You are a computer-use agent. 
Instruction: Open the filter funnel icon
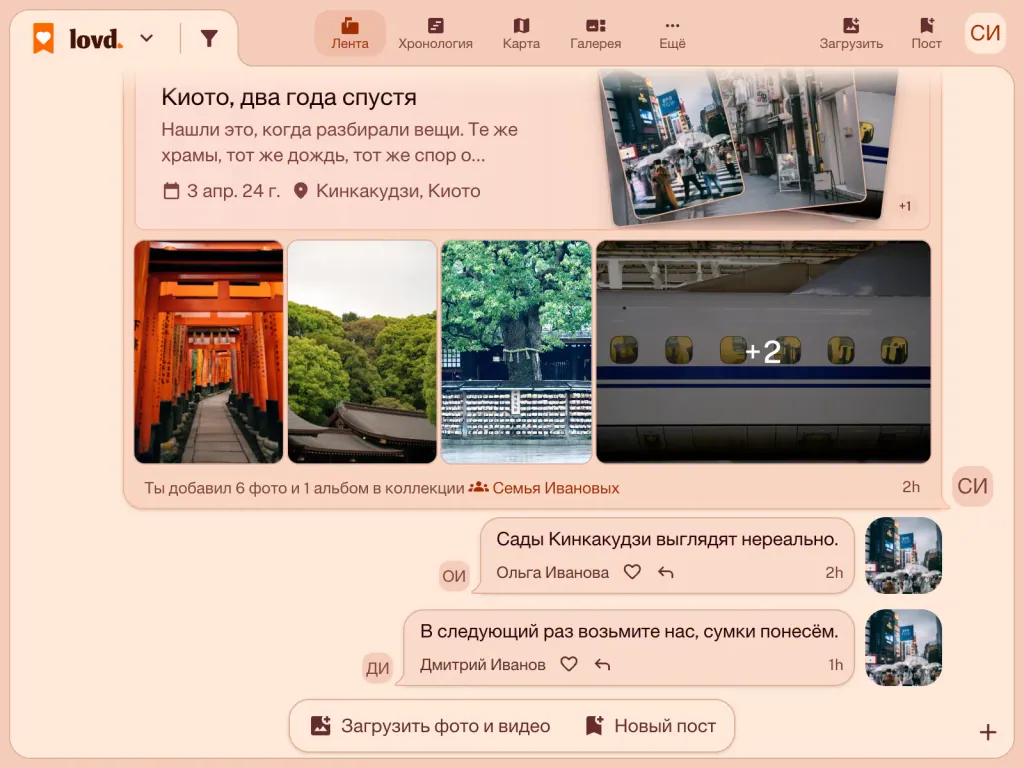(x=209, y=39)
